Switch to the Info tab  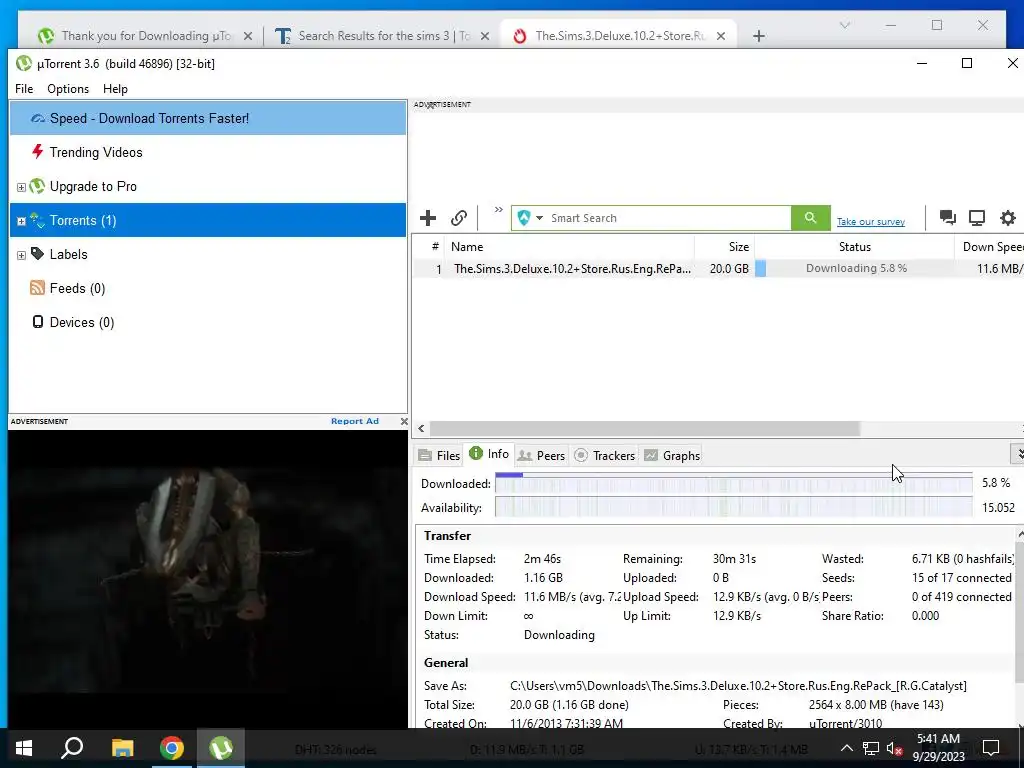click(488, 454)
